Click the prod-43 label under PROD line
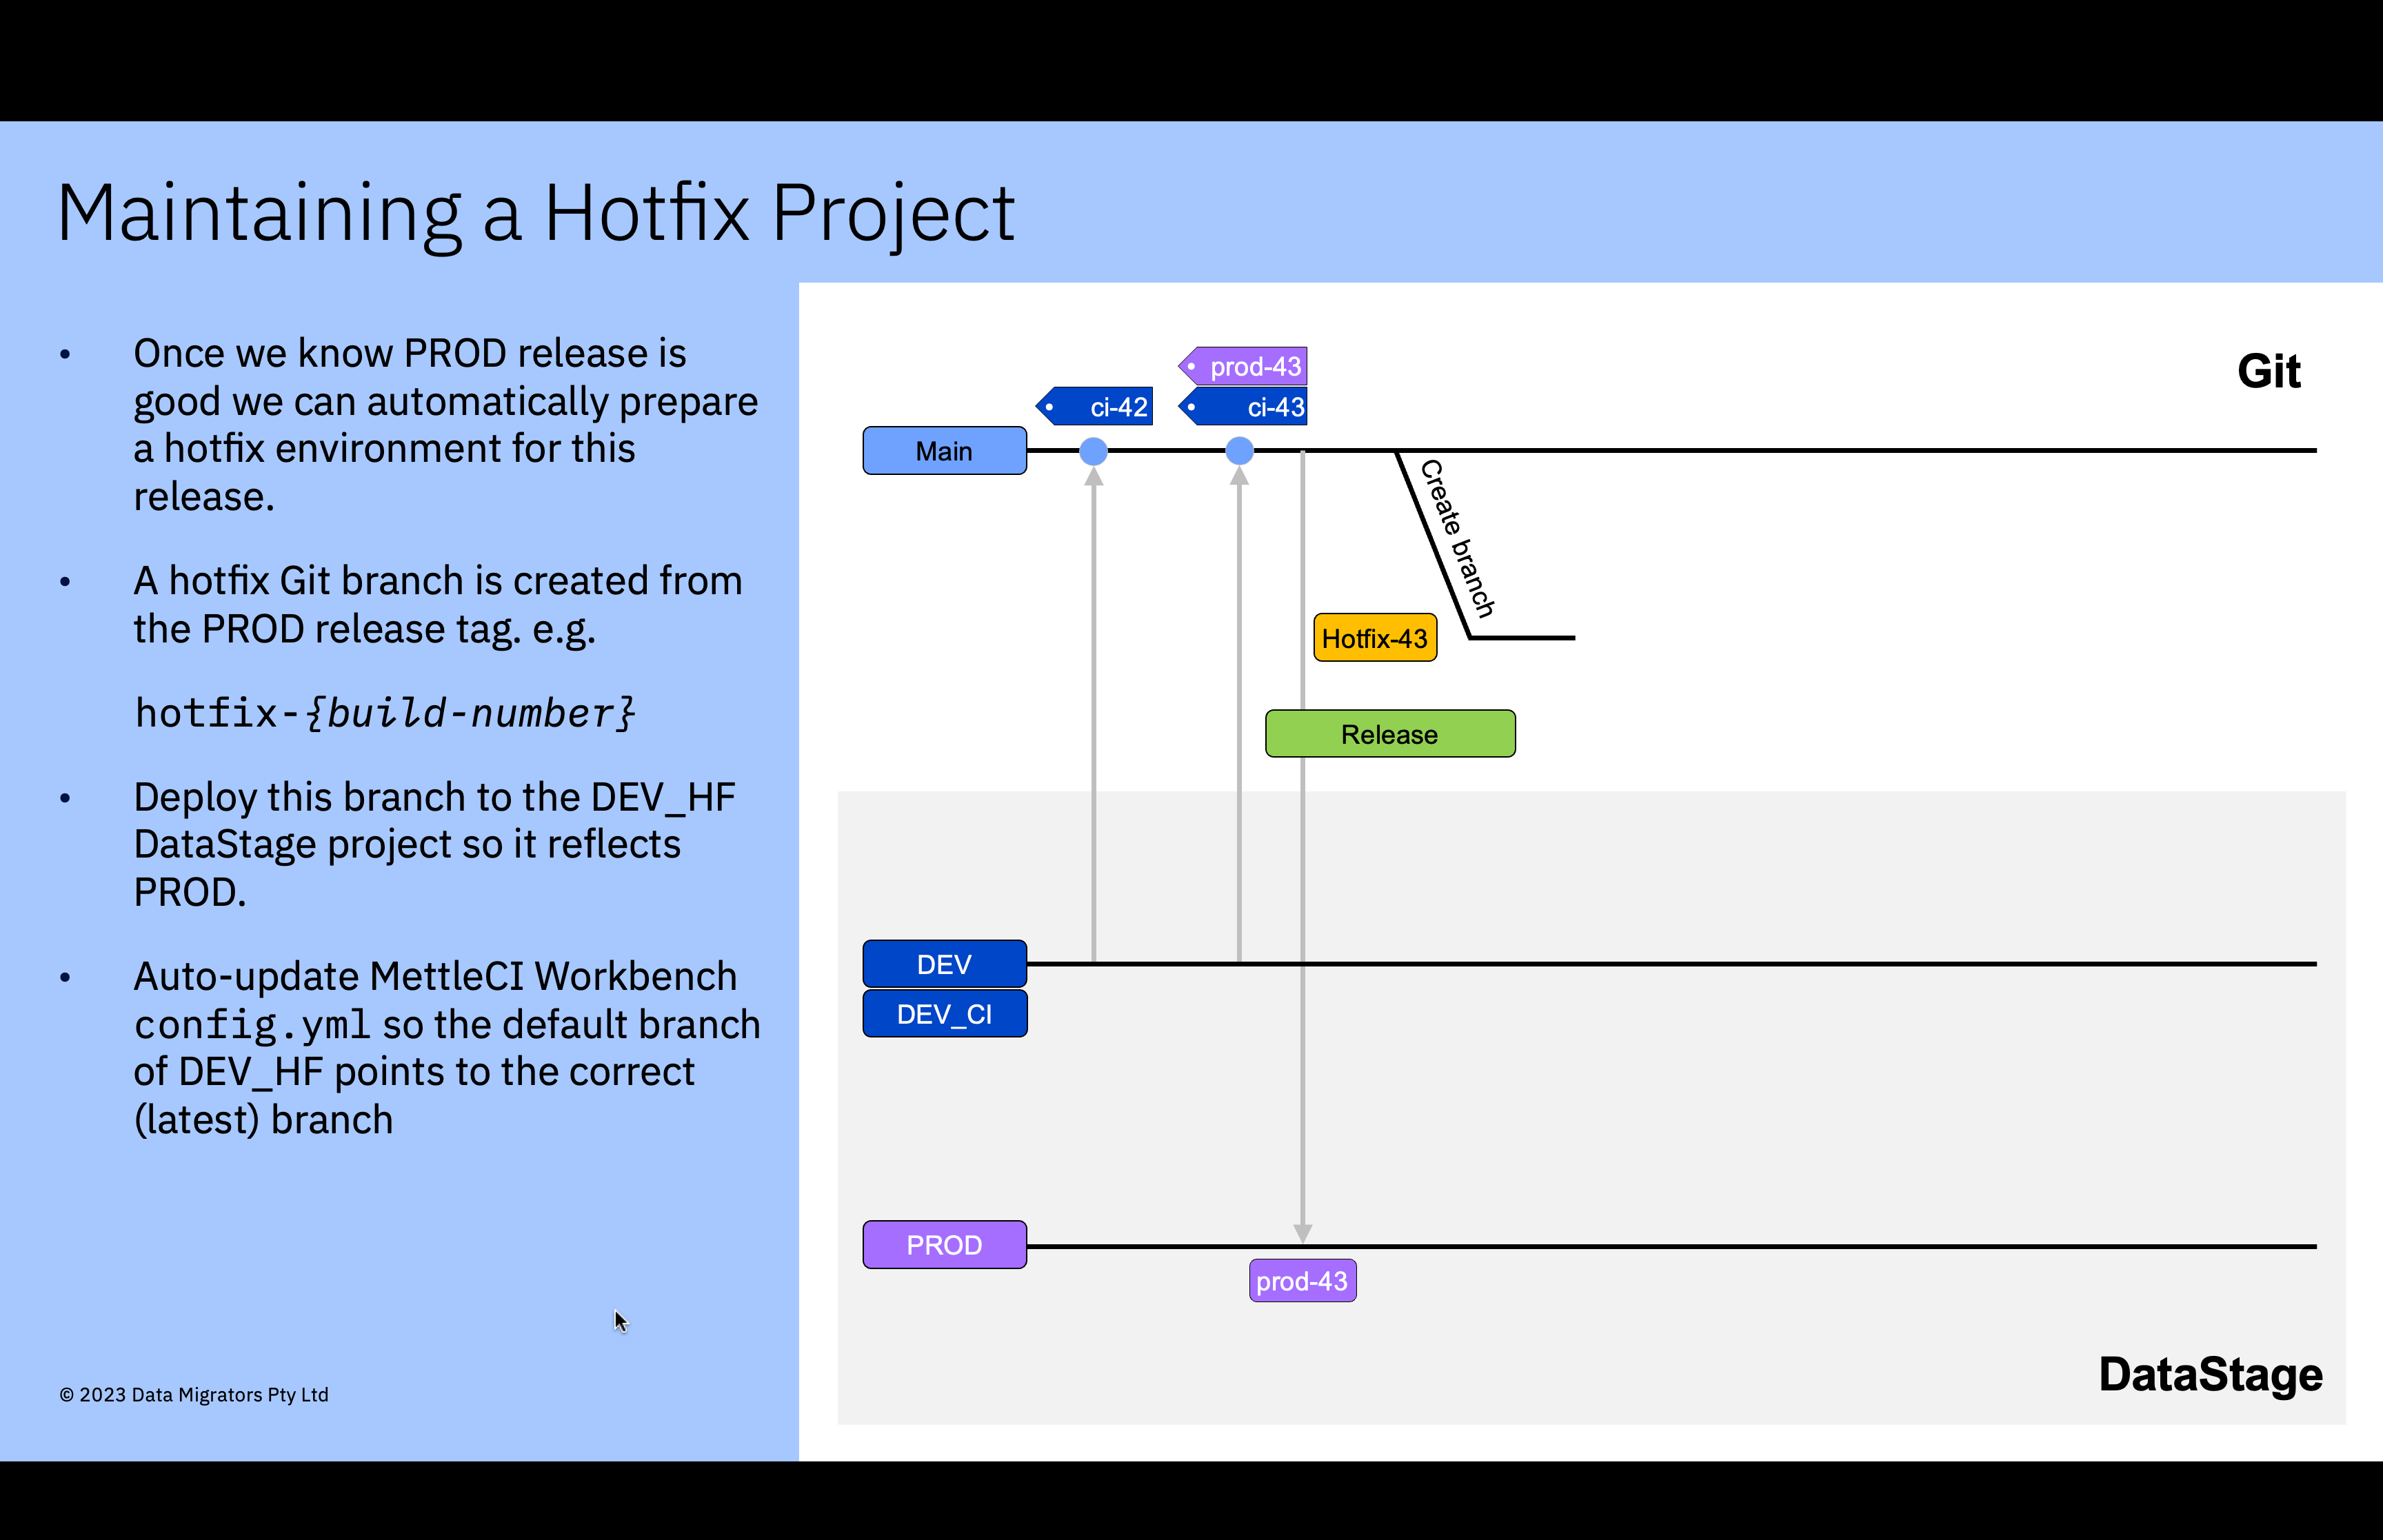The image size is (2383, 1540). pyautogui.click(x=1302, y=1281)
